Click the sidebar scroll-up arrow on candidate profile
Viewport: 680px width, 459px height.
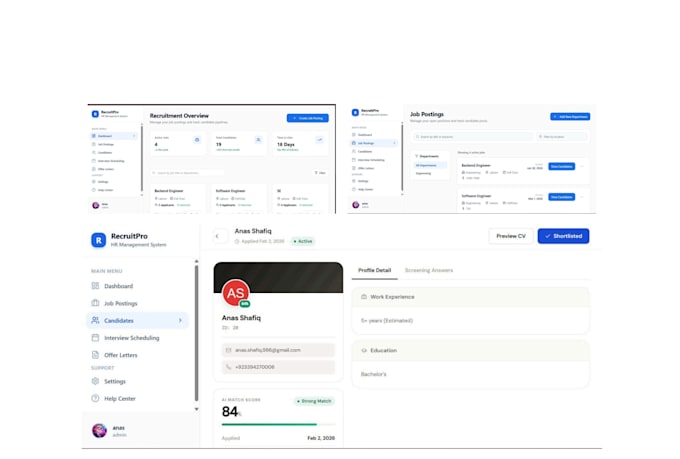coord(196,262)
